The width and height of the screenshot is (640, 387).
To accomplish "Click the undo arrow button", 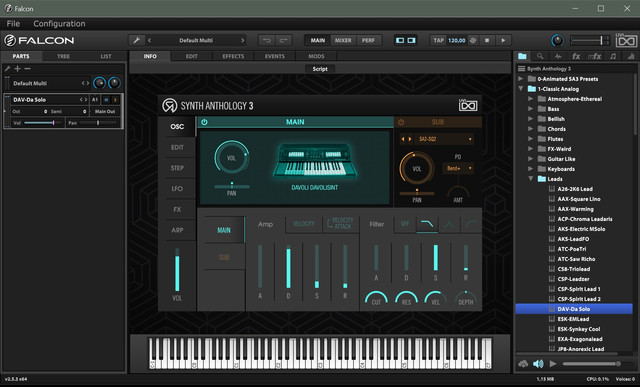I will (x=267, y=40).
